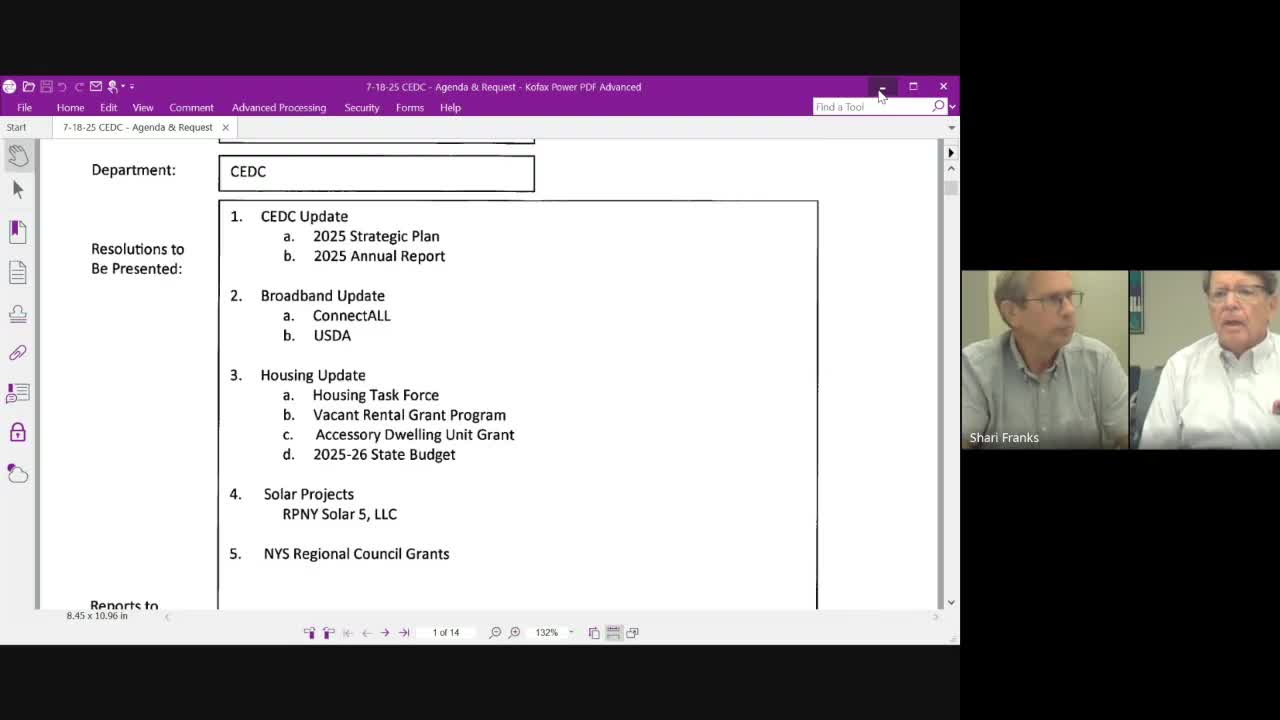
Task: Click the Open folder icon
Action: (28, 87)
